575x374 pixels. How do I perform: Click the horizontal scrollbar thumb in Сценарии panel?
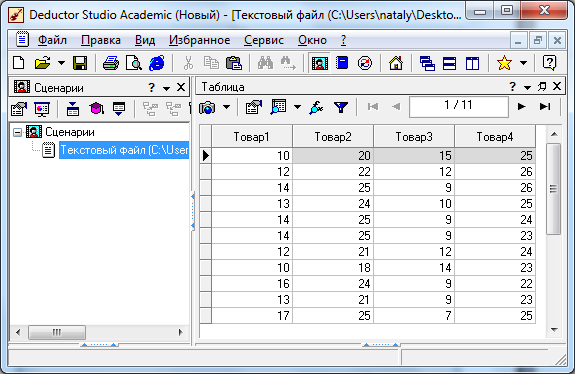[57, 333]
